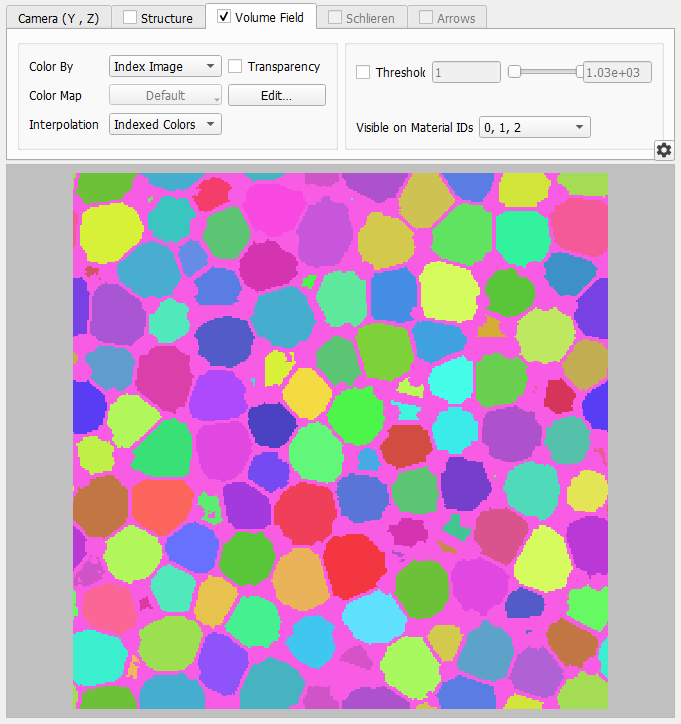Viewport: 681px width, 724px height.
Task: Click the indexed volume field image
Action: point(341,441)
